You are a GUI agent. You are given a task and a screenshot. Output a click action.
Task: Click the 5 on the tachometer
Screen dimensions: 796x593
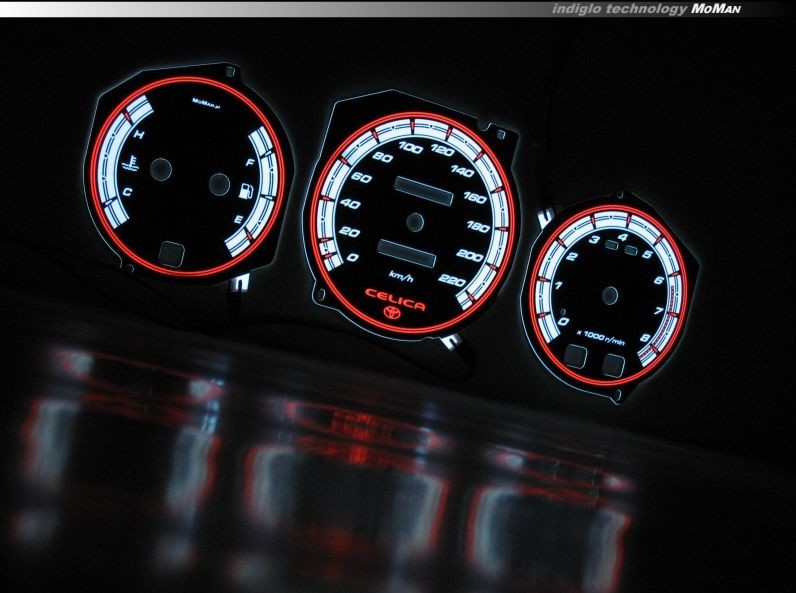point(647,254)
